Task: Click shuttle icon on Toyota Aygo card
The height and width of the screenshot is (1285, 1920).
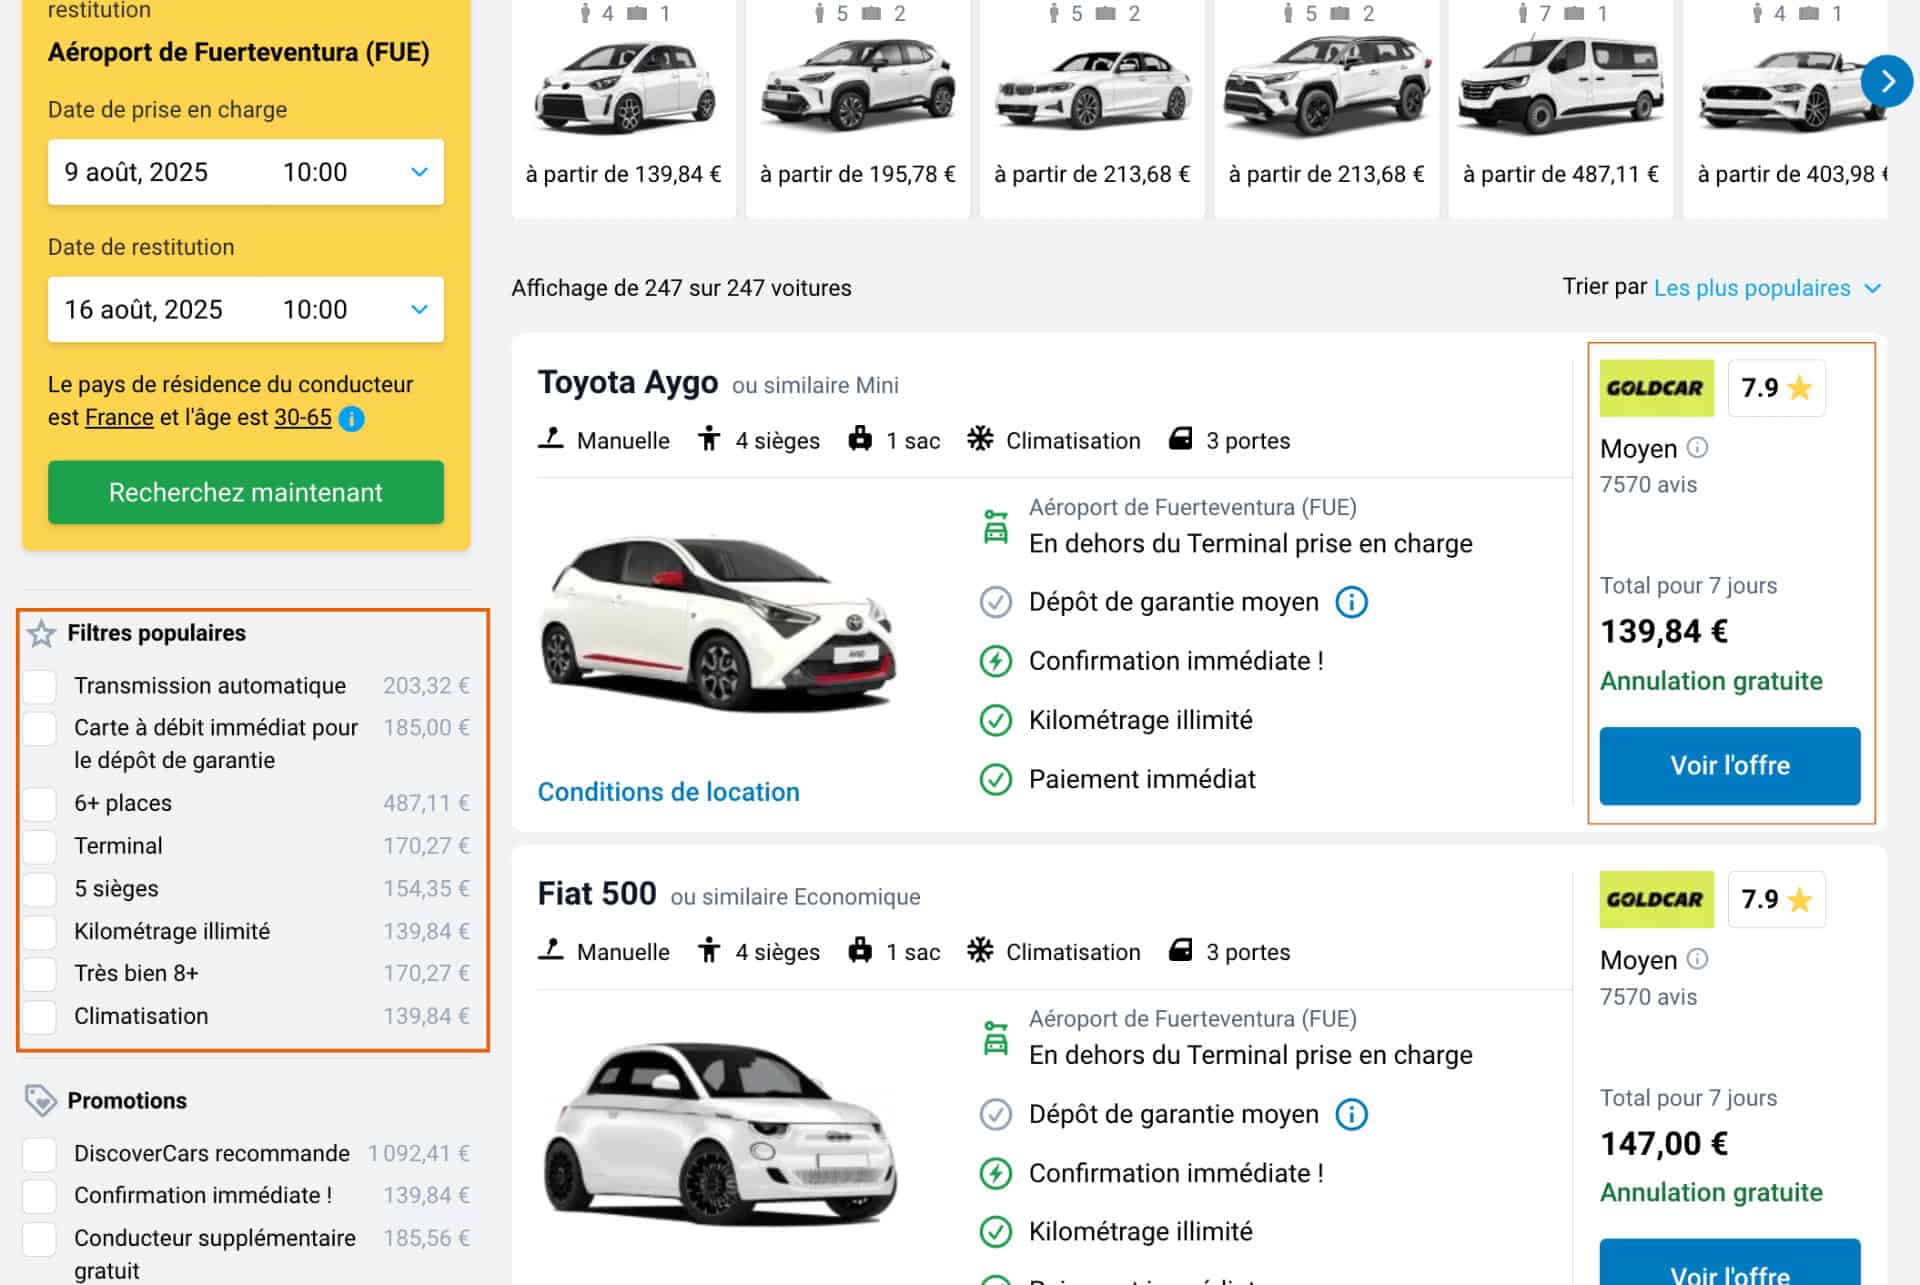Action: pos(995,526)
